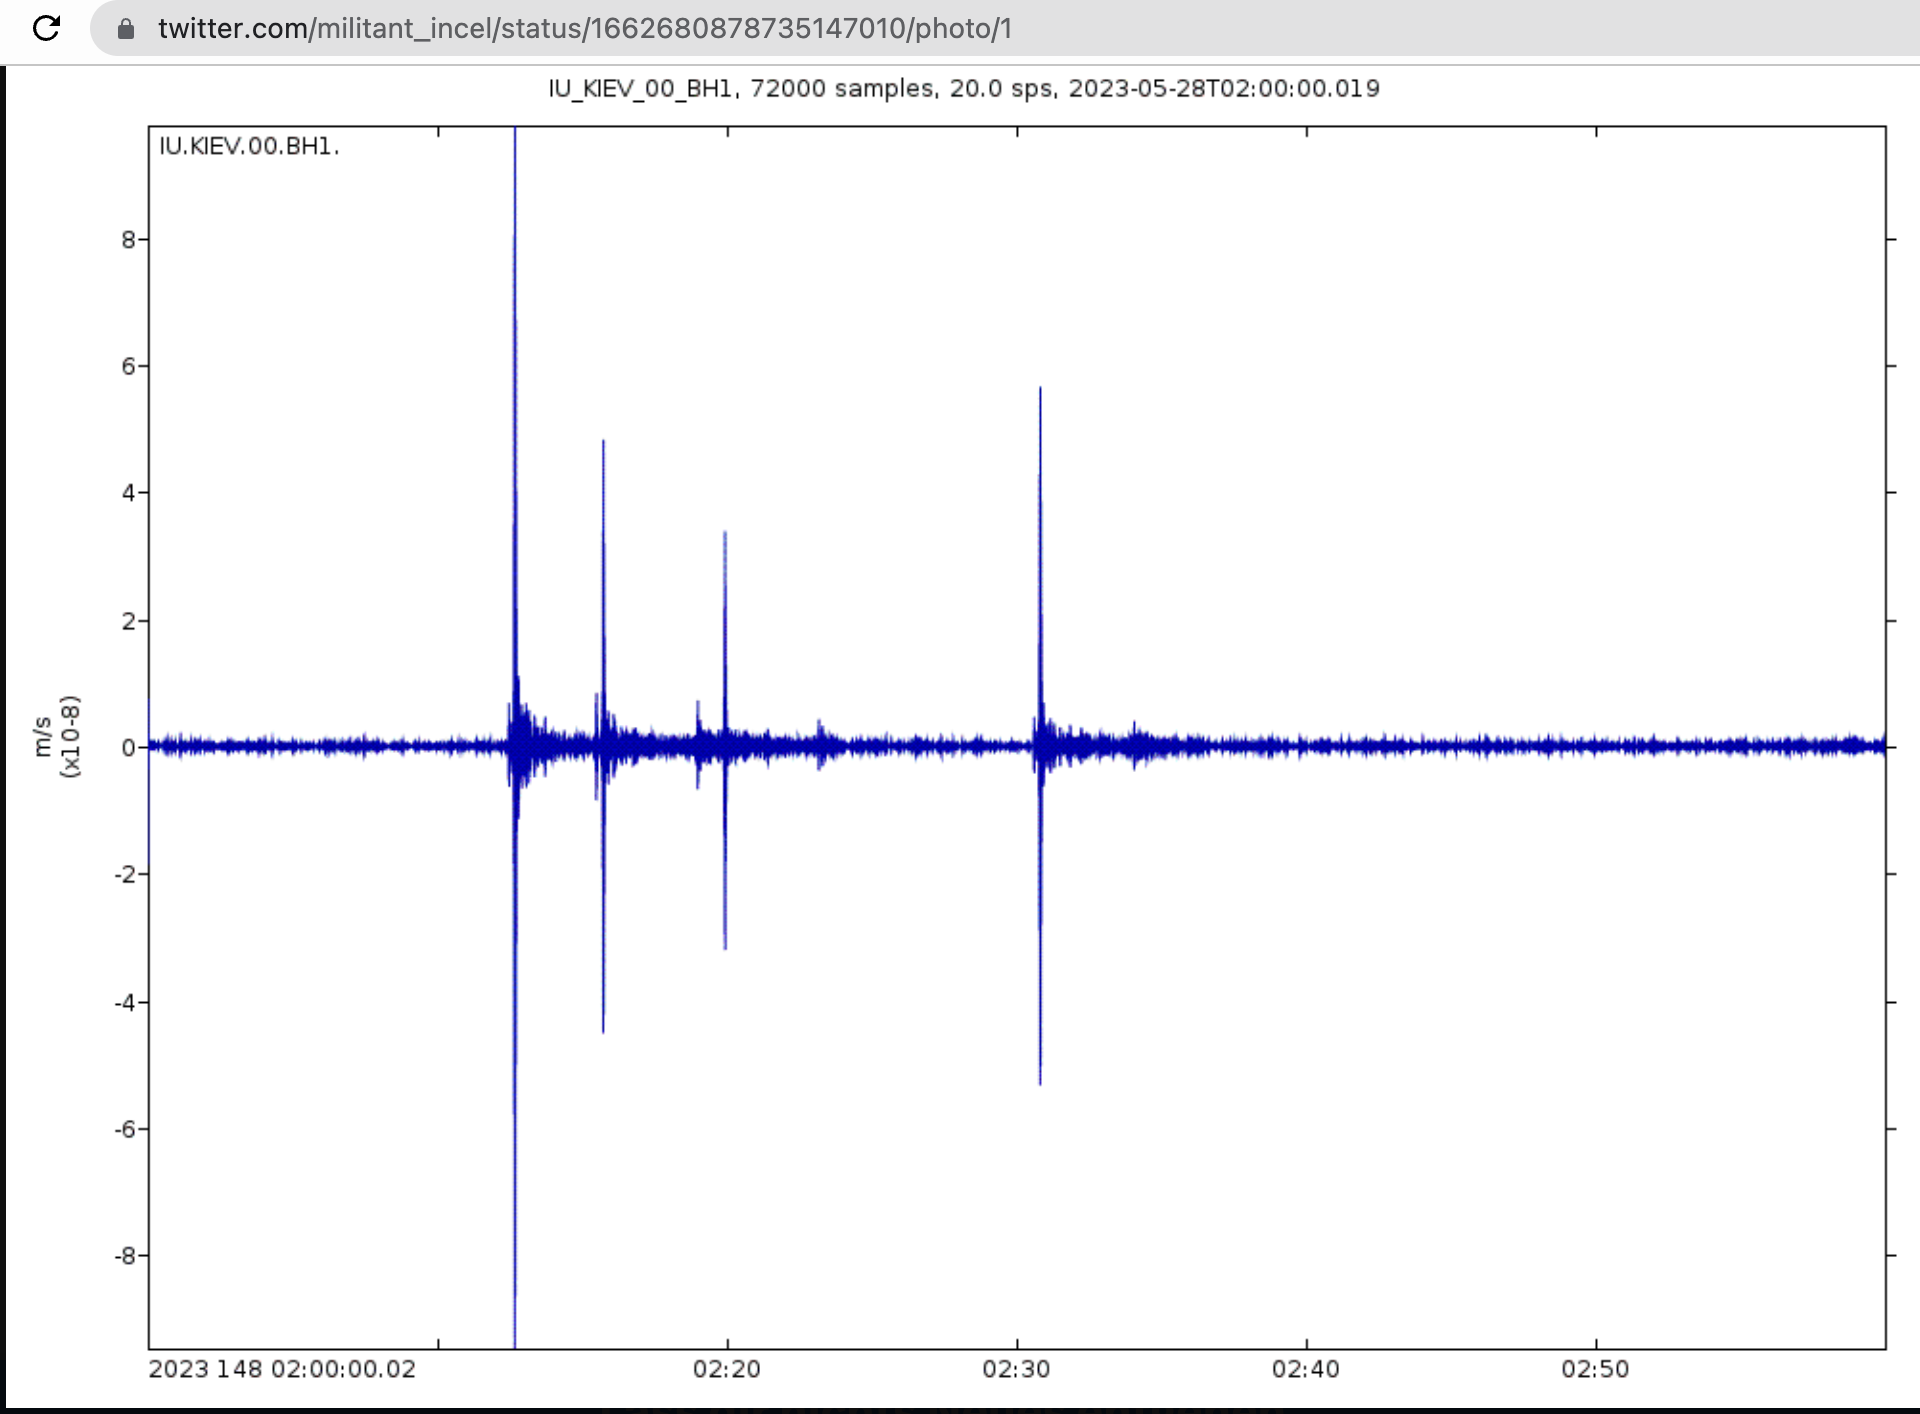Click the '02:40' time axis label
The height and width of the screenshot is (1414, 1920).
point(1306,1369)
